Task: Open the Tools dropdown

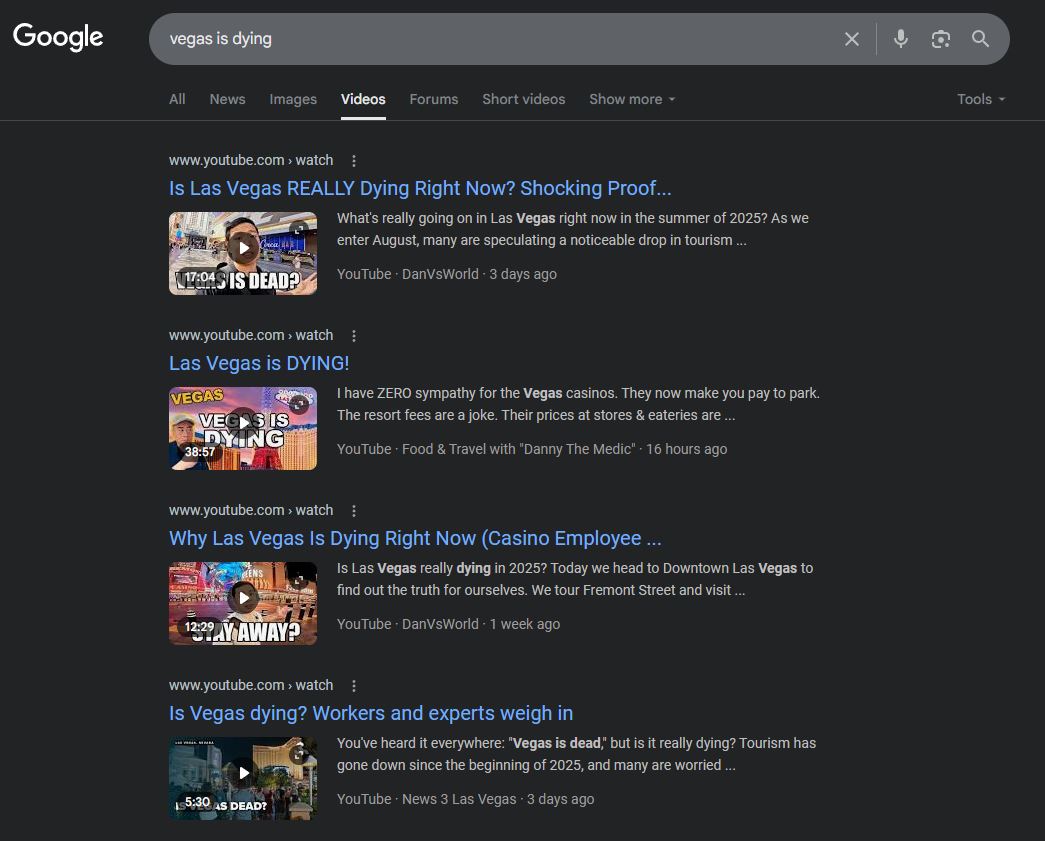Action: click(x=980, y=99)
